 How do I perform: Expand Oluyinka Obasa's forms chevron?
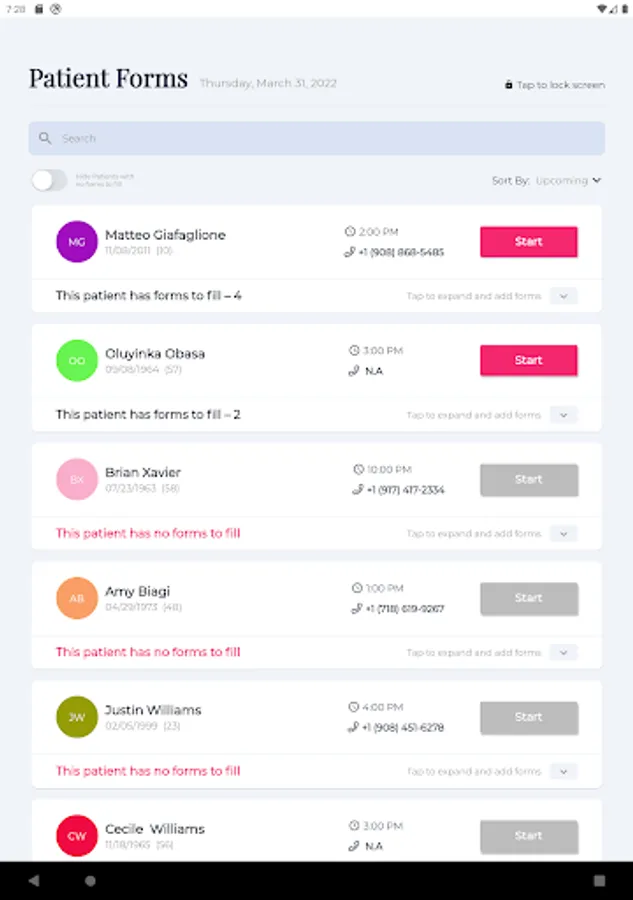click(564, 415)
